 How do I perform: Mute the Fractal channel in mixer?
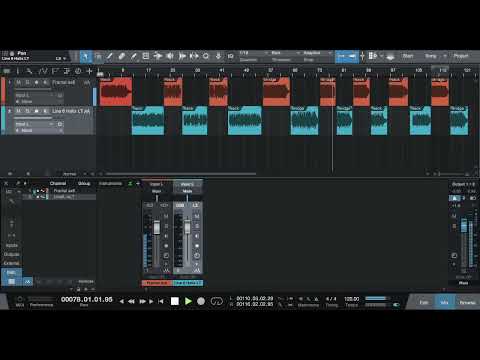166,216
